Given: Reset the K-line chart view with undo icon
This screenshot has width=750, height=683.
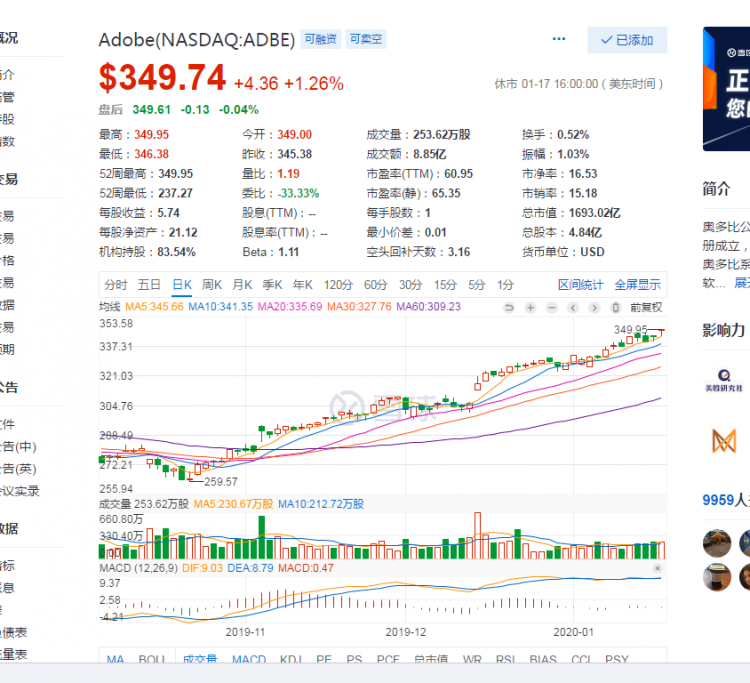Looking at the screenshot, I should coord(509,308).
